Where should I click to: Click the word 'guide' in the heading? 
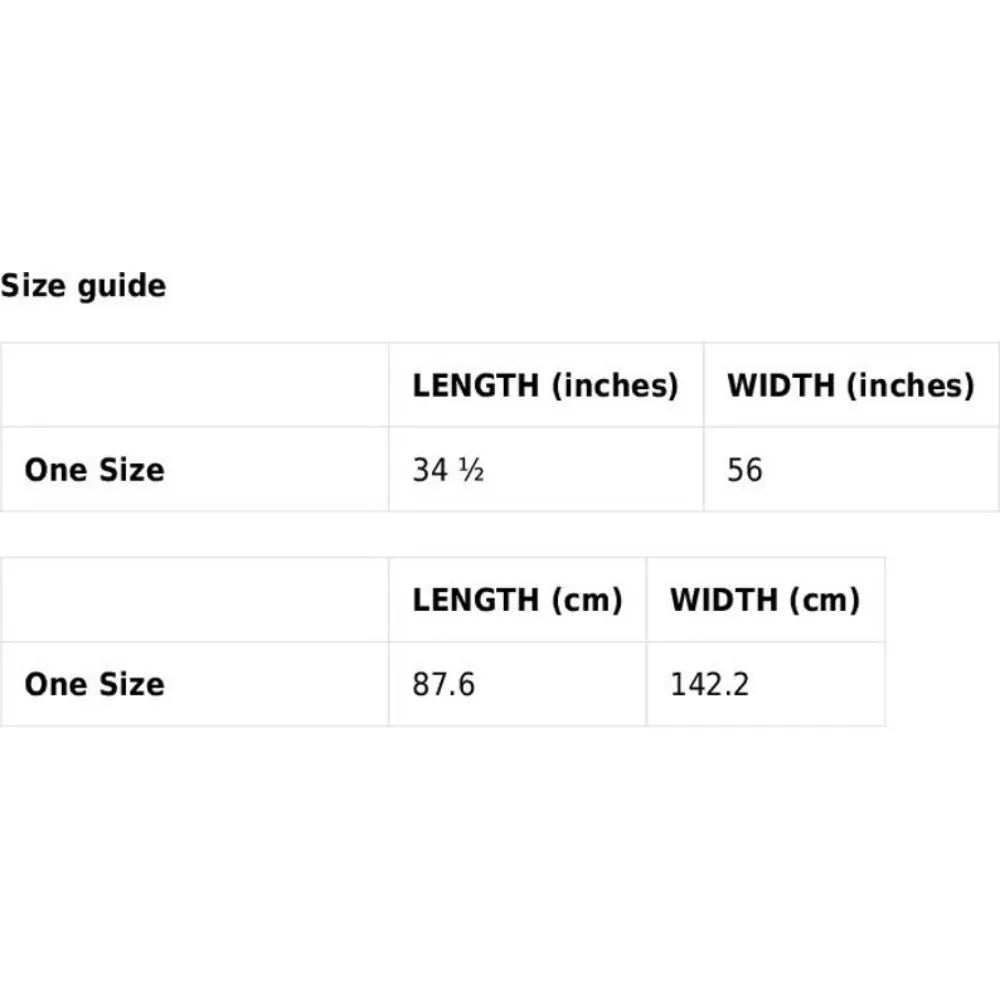click(x=122, y=286)
